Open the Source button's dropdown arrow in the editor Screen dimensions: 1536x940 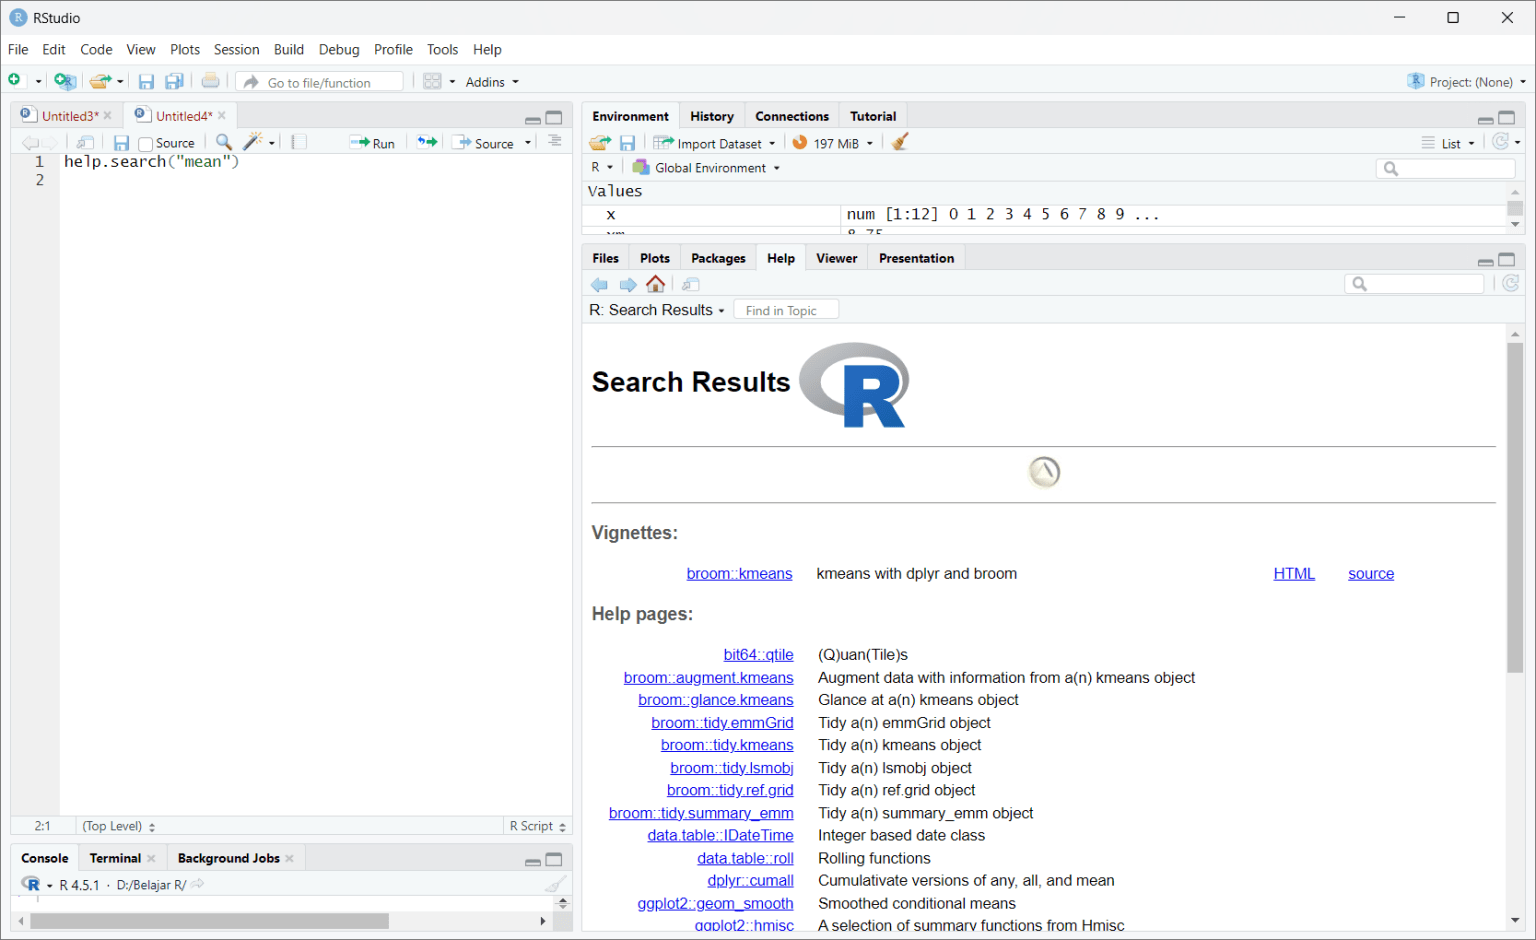point(528,143)
